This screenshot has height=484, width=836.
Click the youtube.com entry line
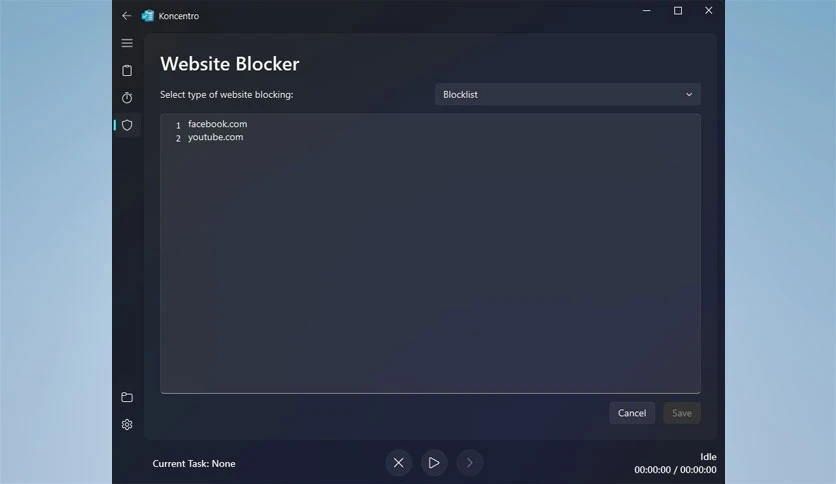[x=215, y=137]
